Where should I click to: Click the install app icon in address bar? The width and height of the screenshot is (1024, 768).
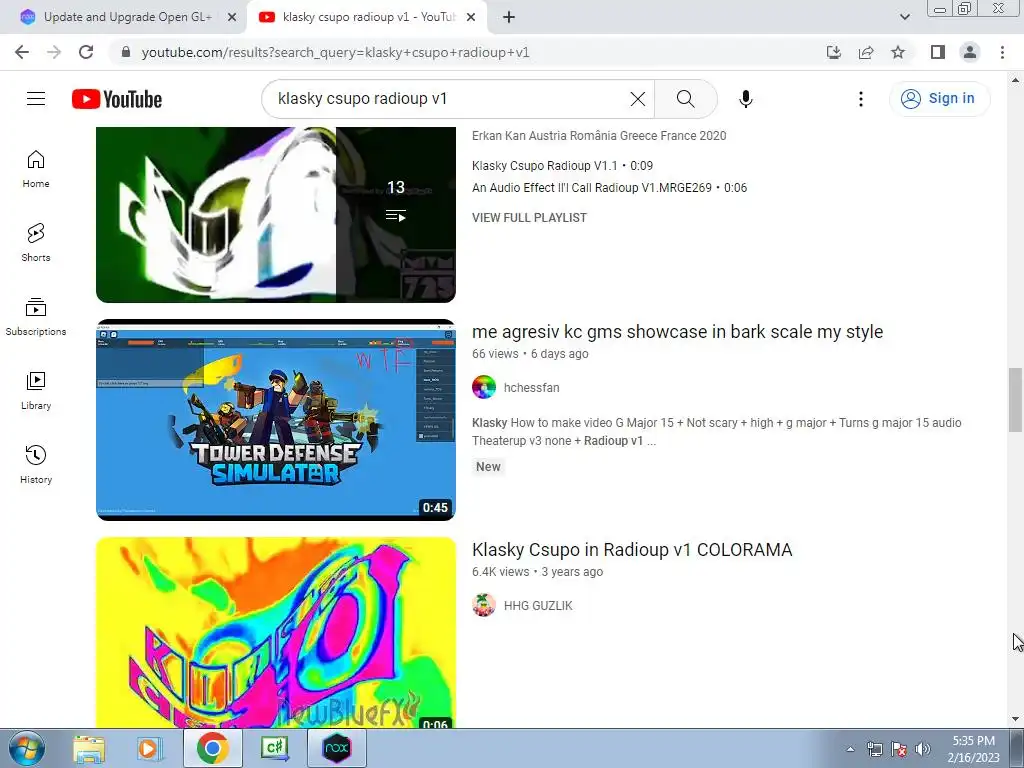click(834, 52)
